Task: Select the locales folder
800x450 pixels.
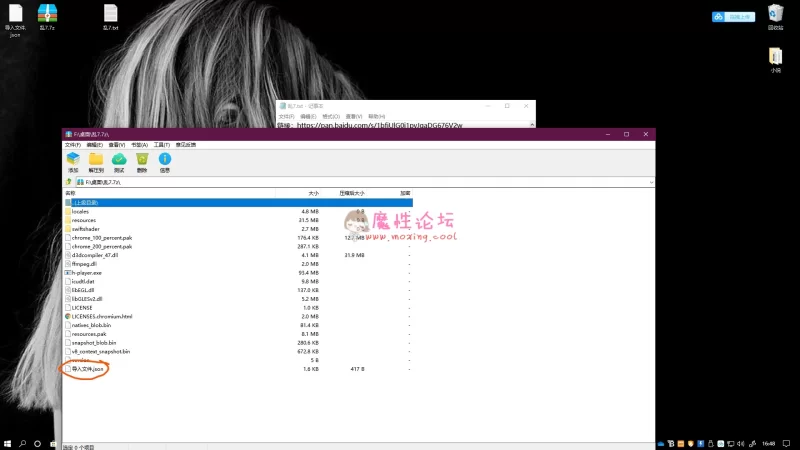Action: click(x=80, y=211)
